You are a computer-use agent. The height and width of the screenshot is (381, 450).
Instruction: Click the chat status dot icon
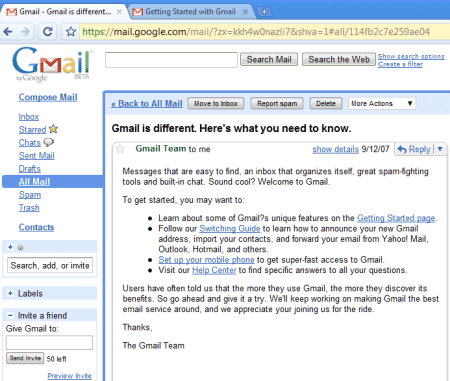[x=20, y=247]
